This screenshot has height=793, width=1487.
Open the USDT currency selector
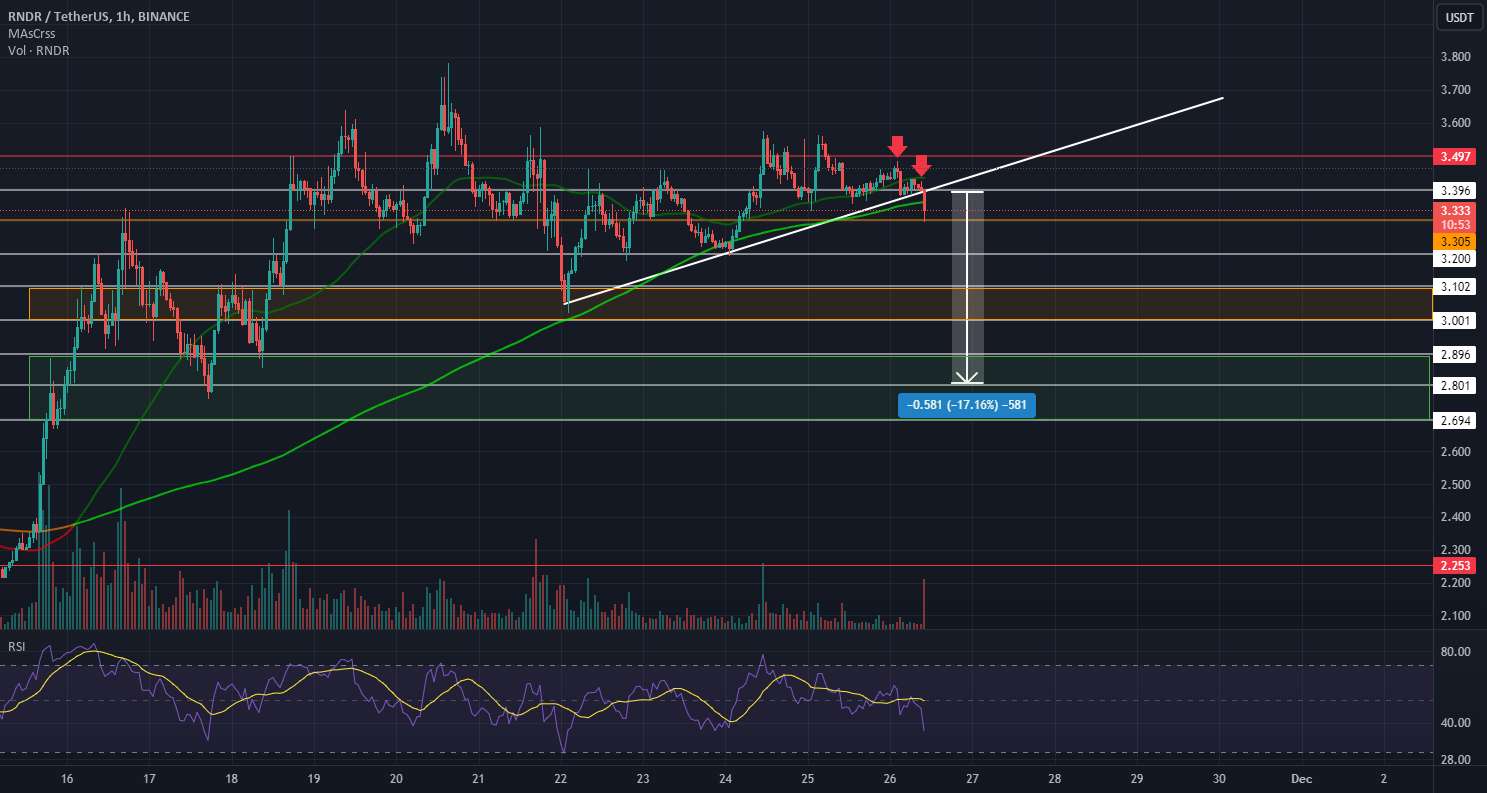pyautogui.click(x=1458, y=17)
